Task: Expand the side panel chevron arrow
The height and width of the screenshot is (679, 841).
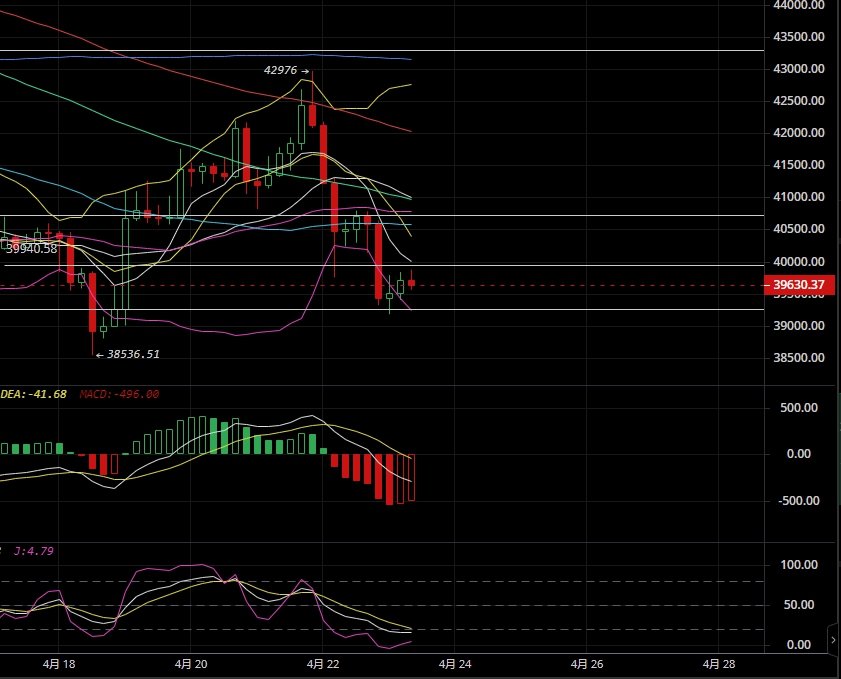Action: click(x=833, y=640)
